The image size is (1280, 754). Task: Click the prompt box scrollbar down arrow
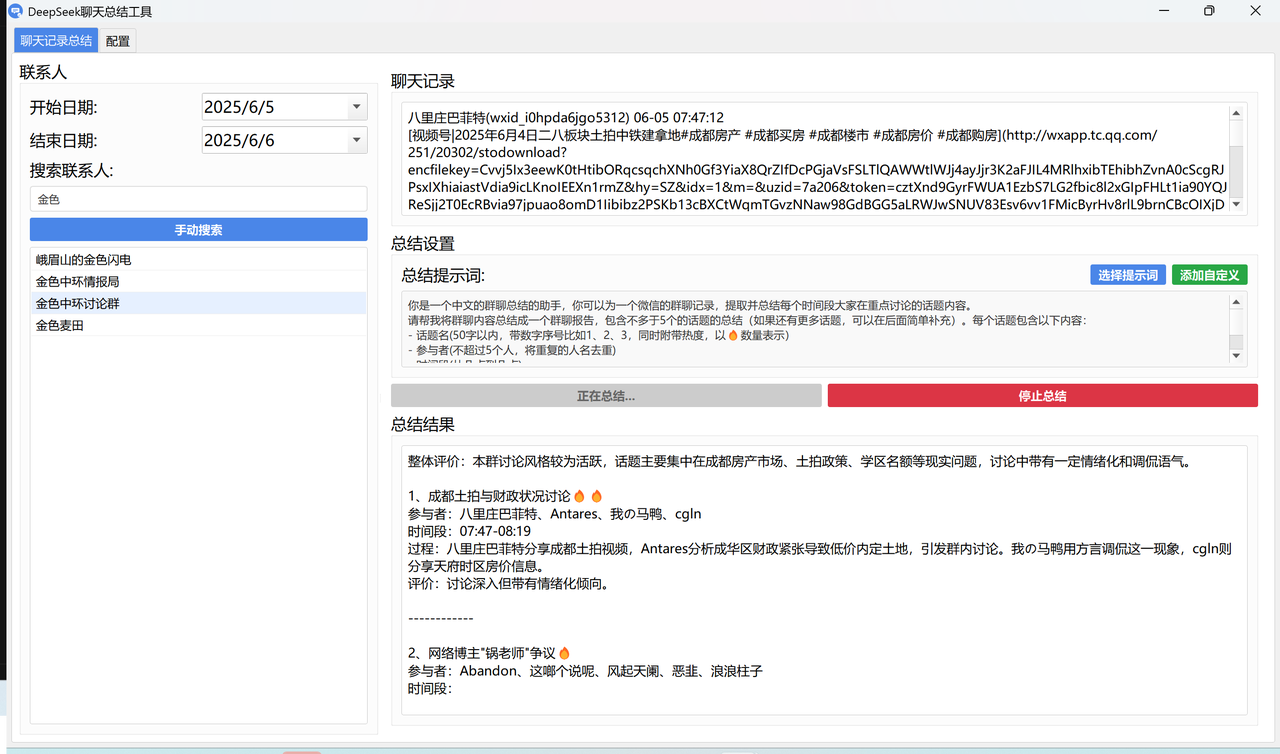pos(1236,356)
